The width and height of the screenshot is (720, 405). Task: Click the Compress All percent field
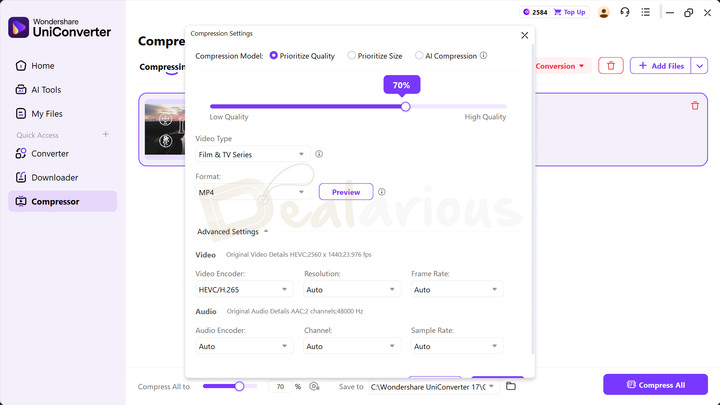[x=281, y=386]
